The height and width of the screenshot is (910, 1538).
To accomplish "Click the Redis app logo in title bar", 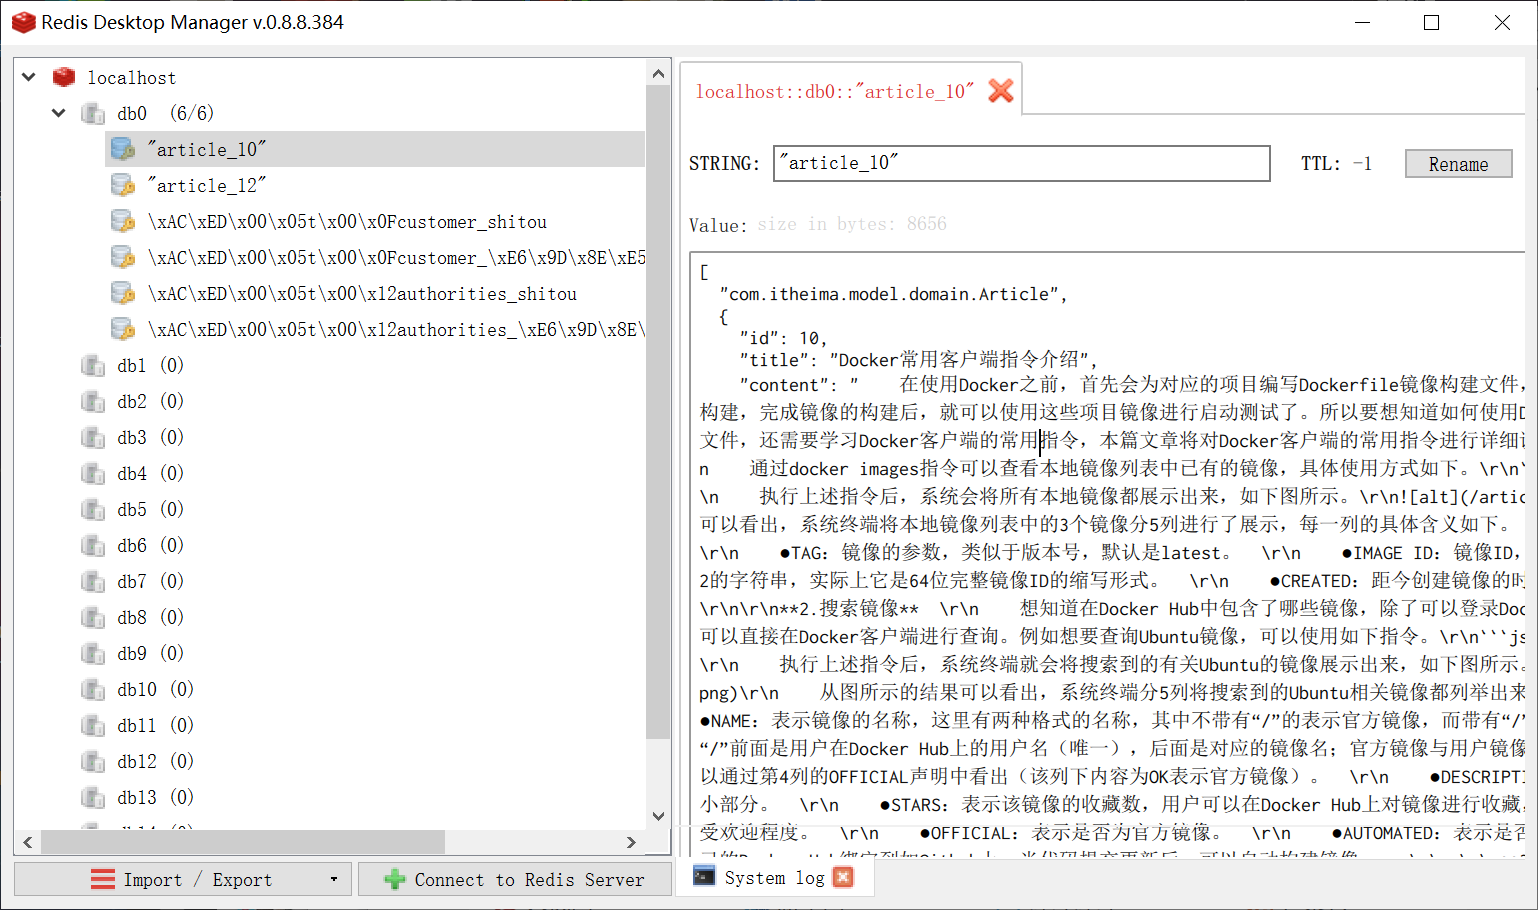I will [22, 22].
